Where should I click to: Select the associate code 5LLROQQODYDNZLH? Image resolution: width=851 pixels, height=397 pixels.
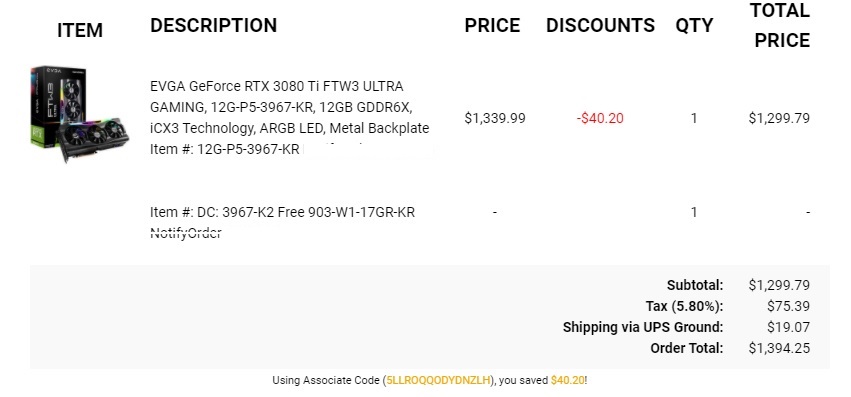438,380
